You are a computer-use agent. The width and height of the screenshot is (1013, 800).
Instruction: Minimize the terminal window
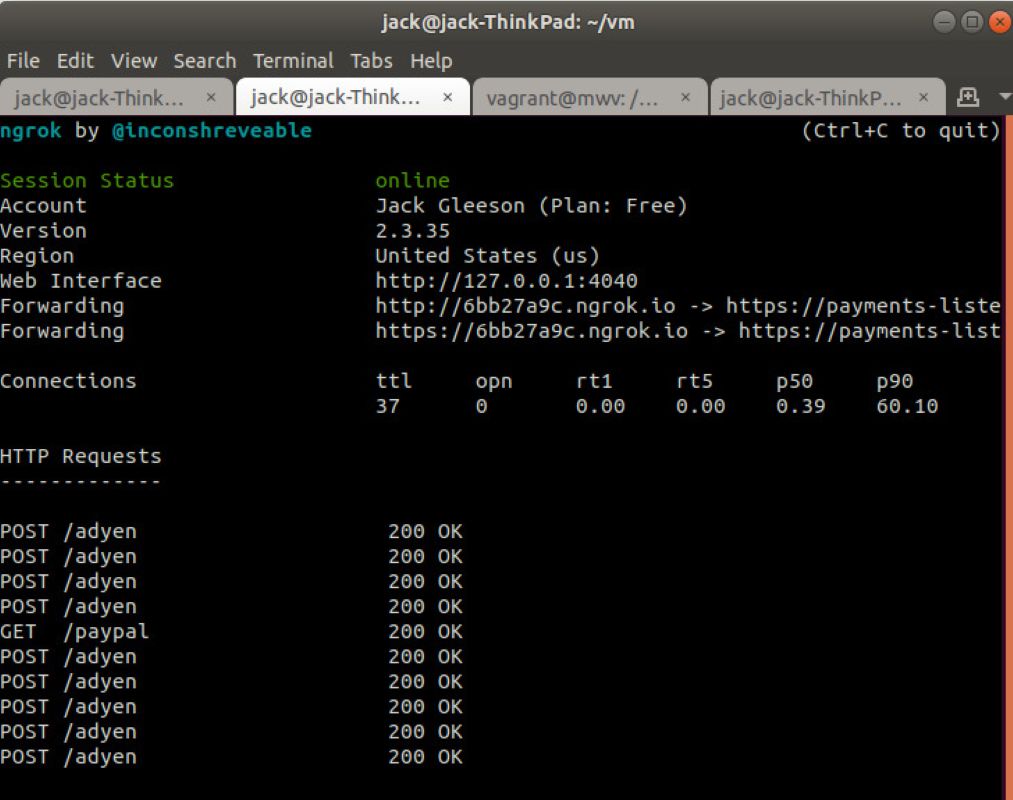pyautogui.click(x=944, y=21)
